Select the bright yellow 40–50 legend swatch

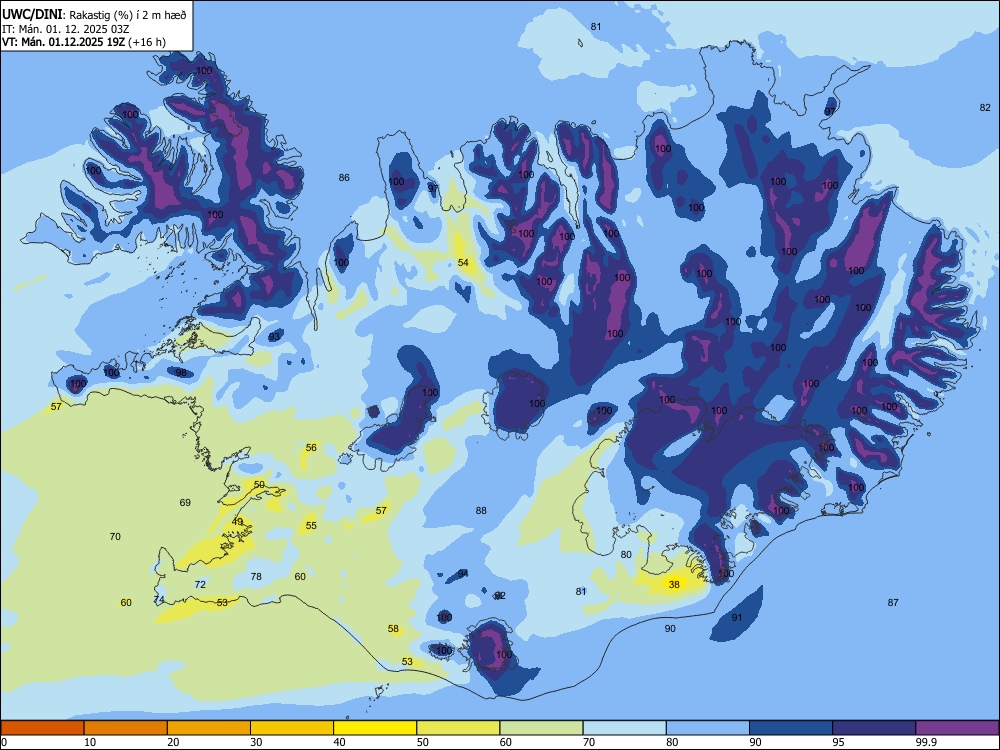pyautogui.click(x=375, y=728)
